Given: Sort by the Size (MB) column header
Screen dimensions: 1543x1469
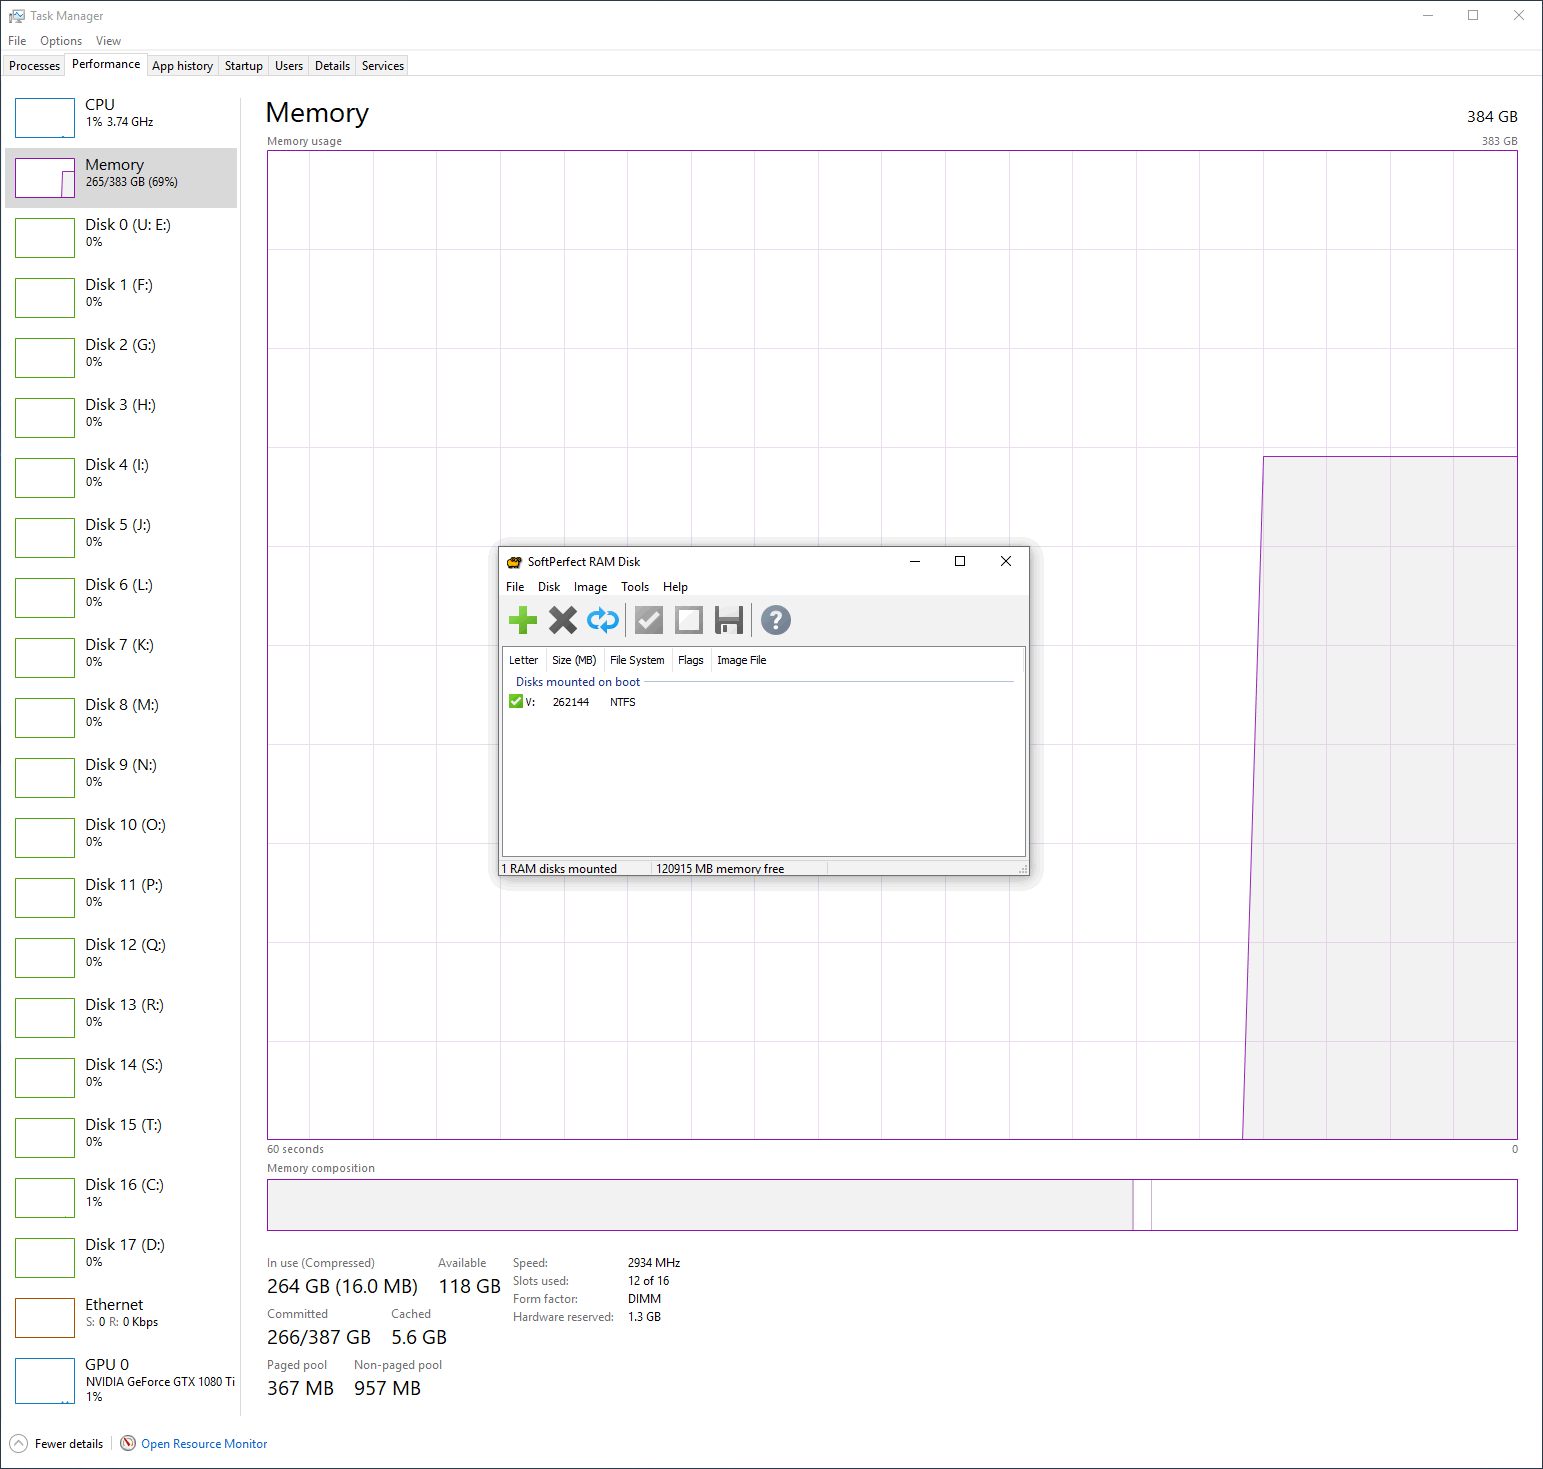Looking at the screenshot, I should pyautogui.click(x=574, y=660).
